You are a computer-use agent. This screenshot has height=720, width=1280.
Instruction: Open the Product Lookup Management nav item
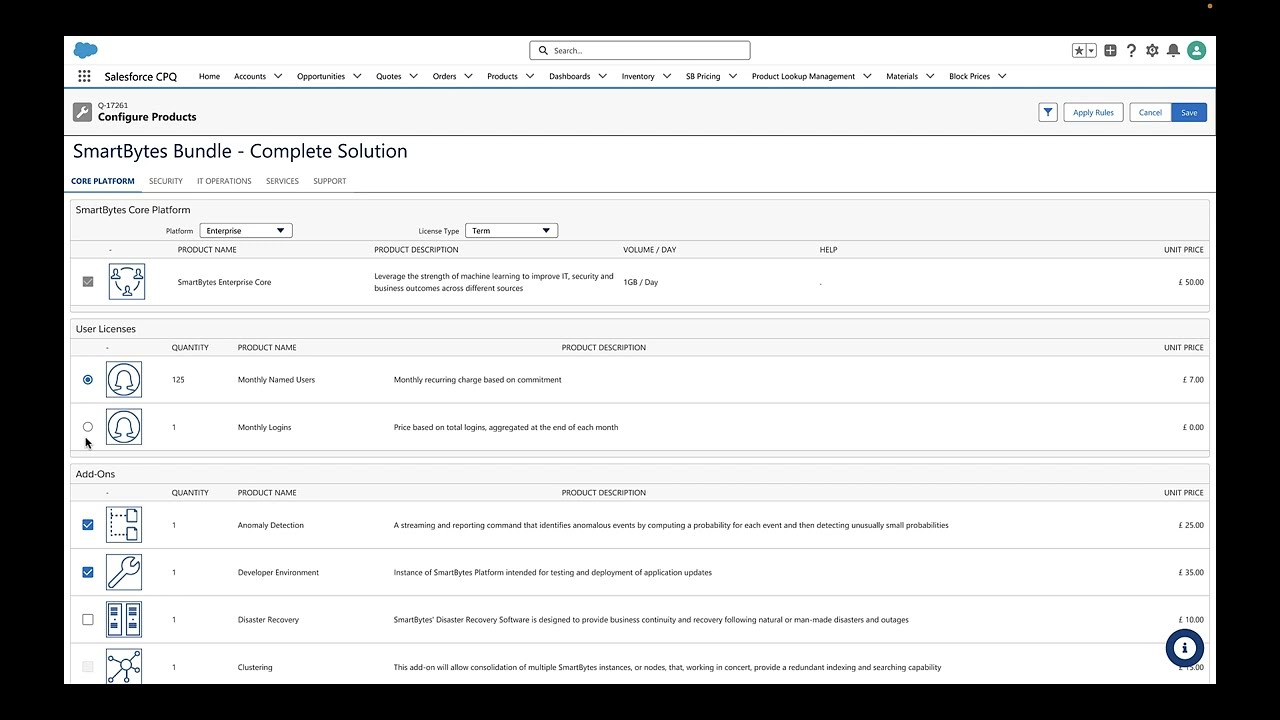coord(803,76)
